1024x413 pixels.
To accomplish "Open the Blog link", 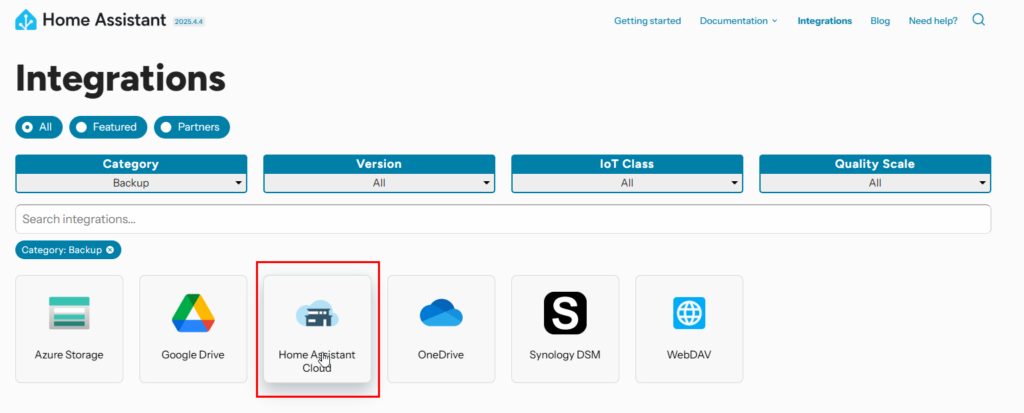I will (880, 21).
